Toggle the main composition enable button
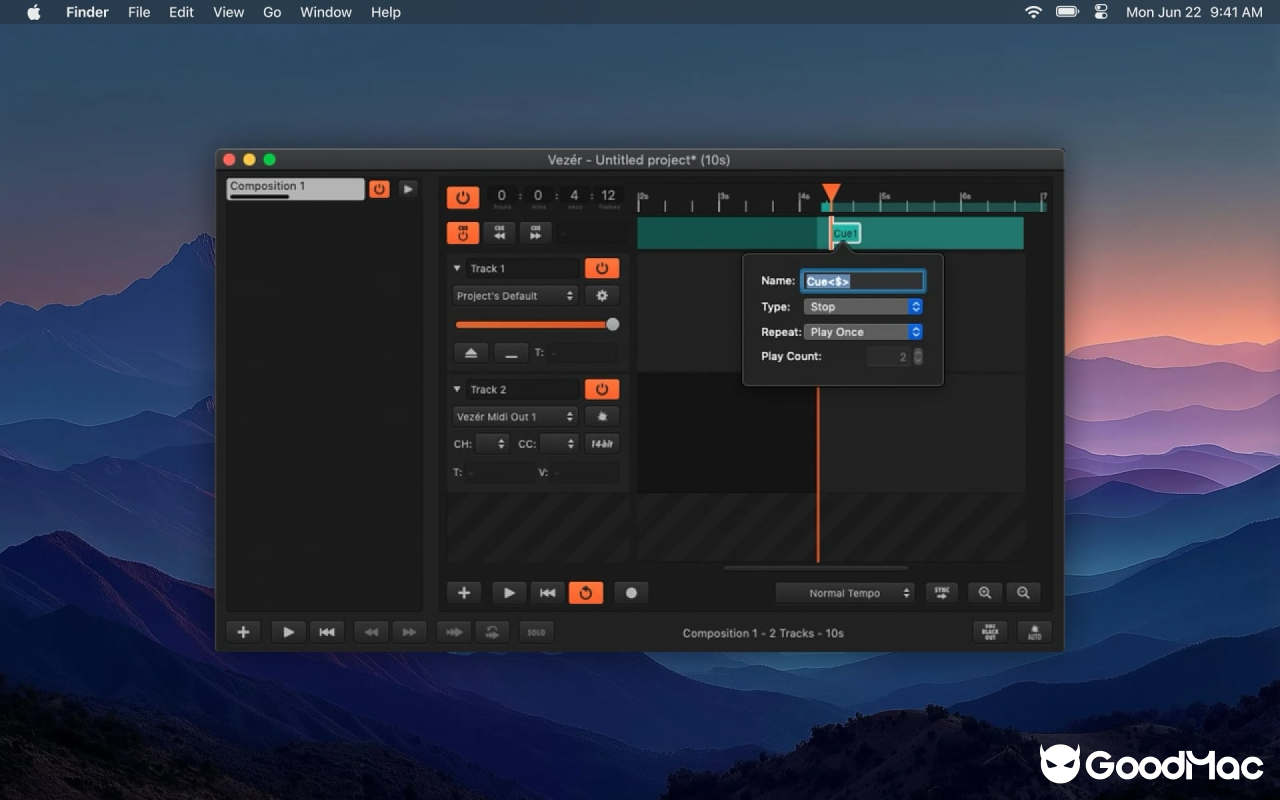The image size is (1280, 800). [x=463, y=198]
